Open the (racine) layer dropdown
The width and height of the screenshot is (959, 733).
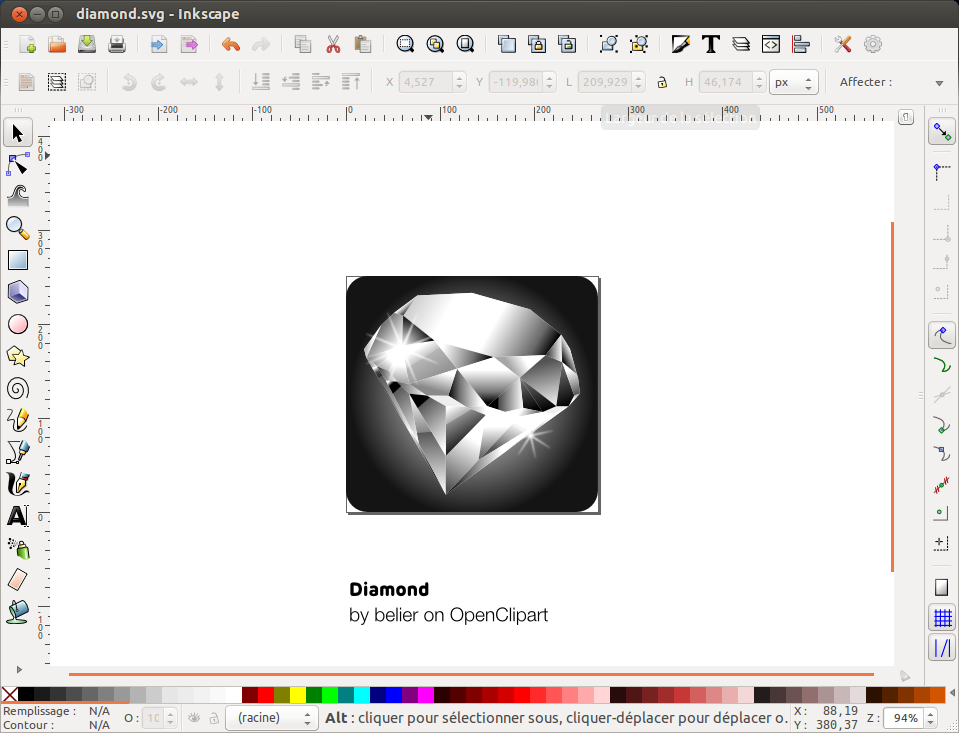pos(270,718)
